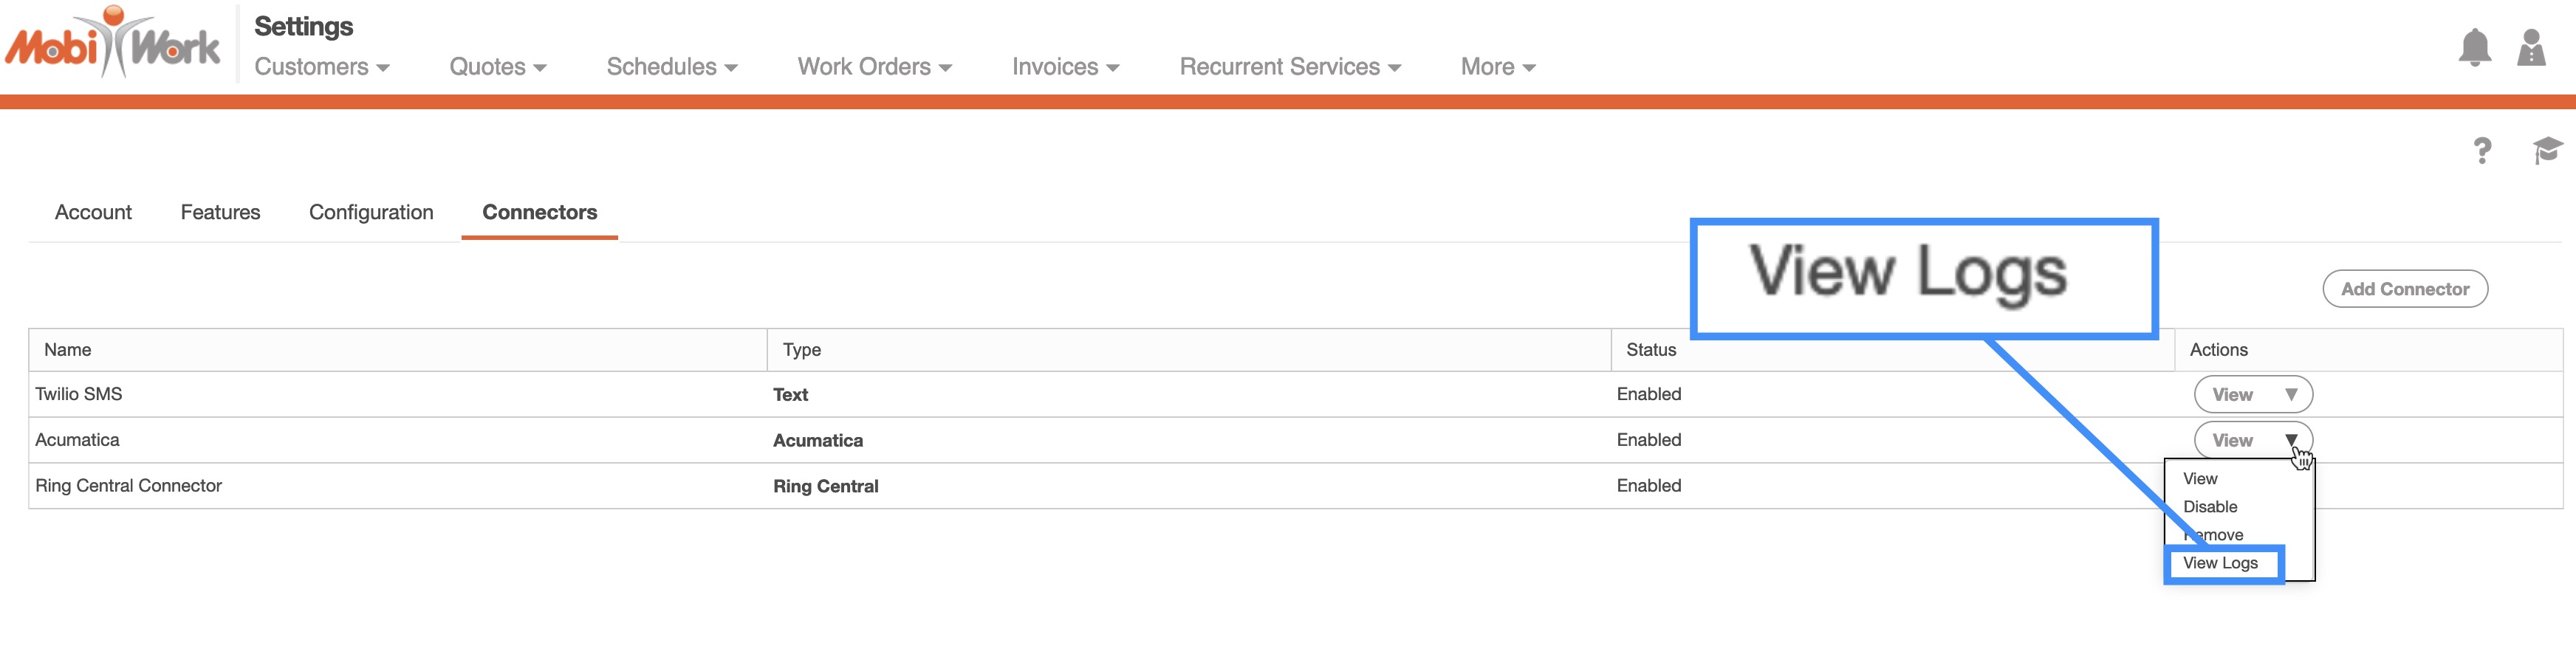Open the Work Orders menu
2576x657 pixels.
tap(874, 67)
